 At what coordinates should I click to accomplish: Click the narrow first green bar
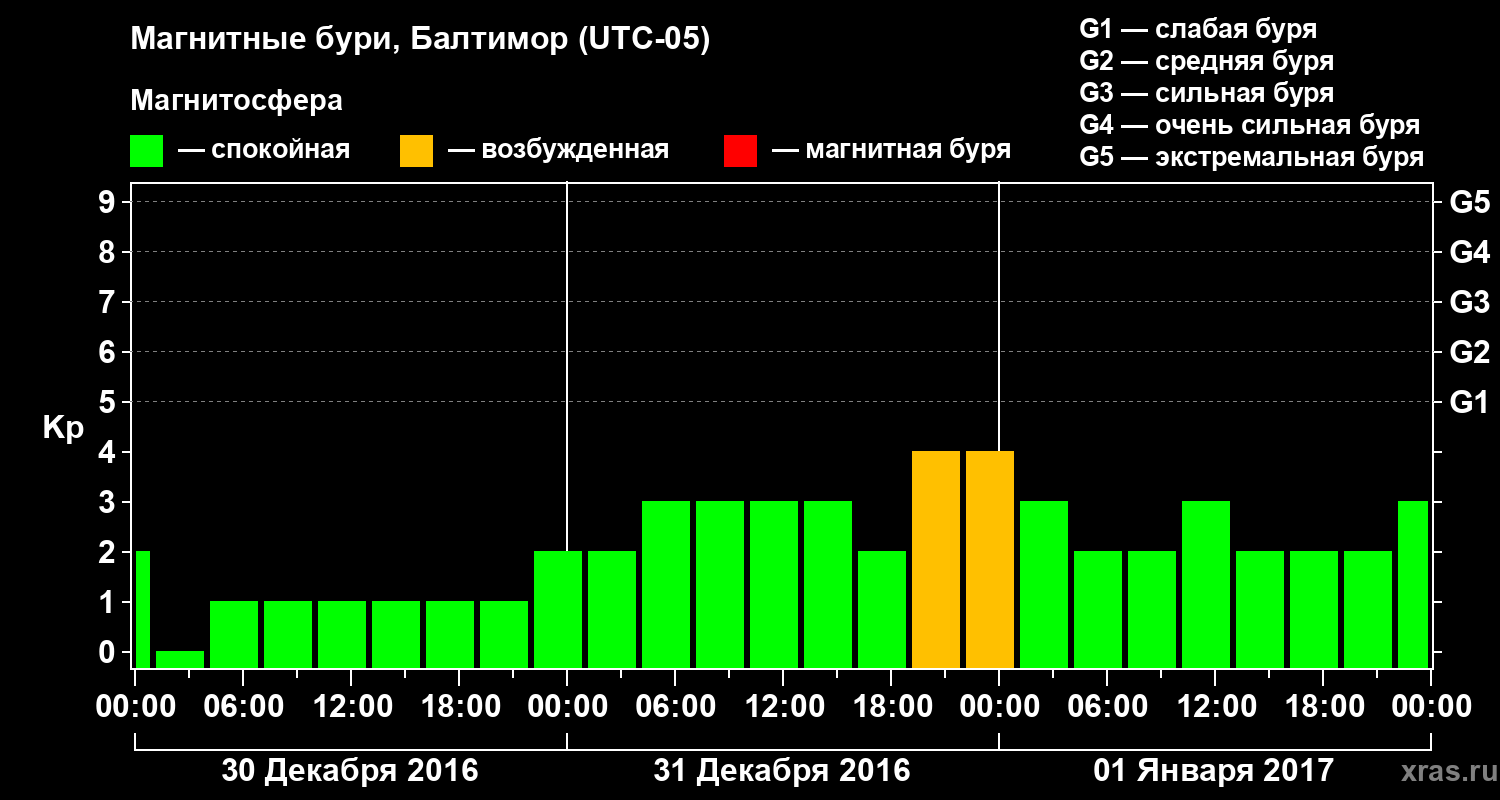tap(143, 610)
